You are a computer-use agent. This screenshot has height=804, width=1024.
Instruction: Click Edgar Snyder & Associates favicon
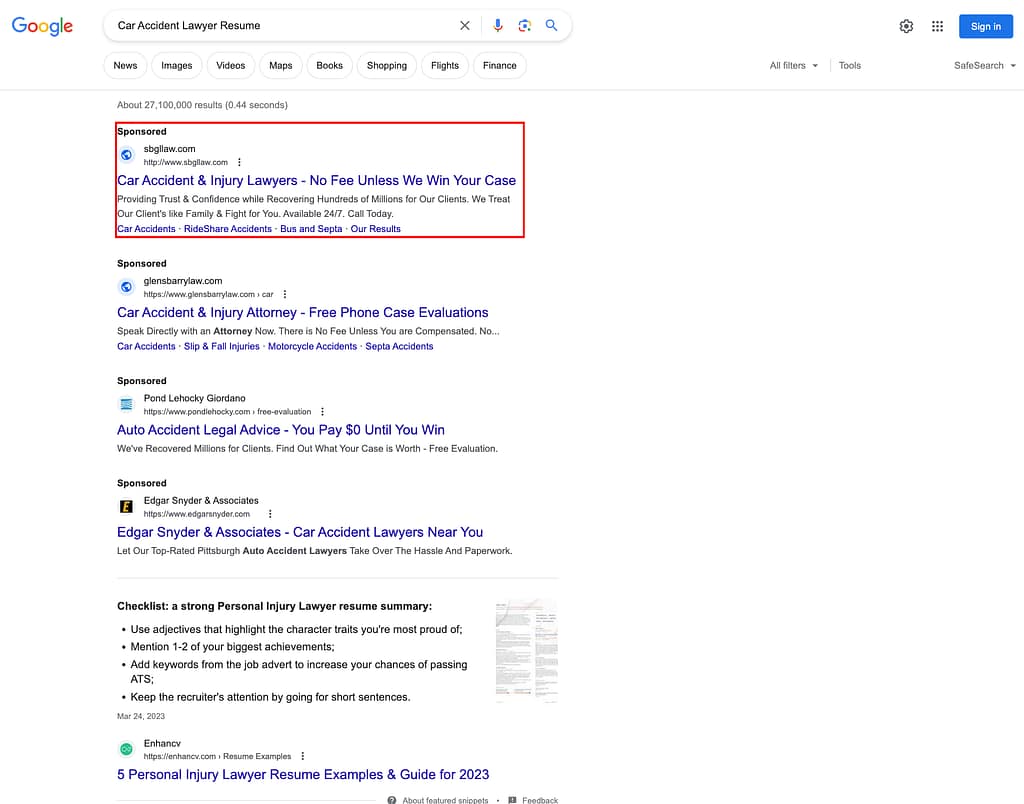coord(127,506)
